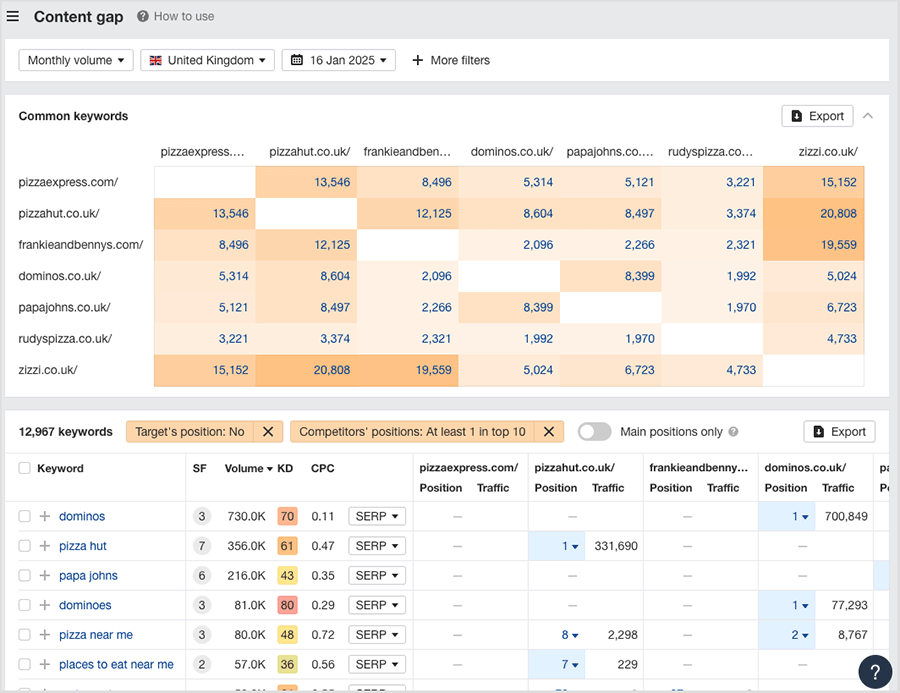900x693 pixels.
Task: Click 15,152 cell in pizzaexpress row
Action: [x=814, y=182]
